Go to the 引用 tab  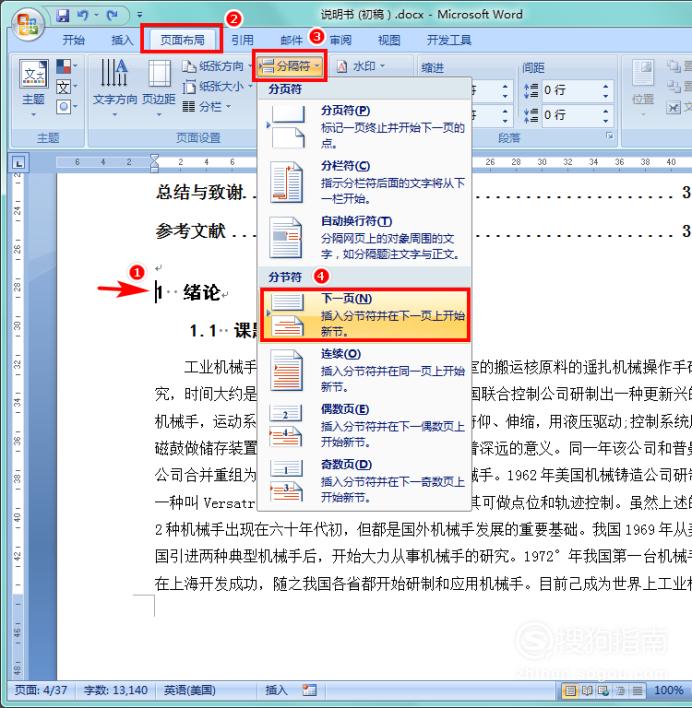pyautogui.click(x=242, y=40)
